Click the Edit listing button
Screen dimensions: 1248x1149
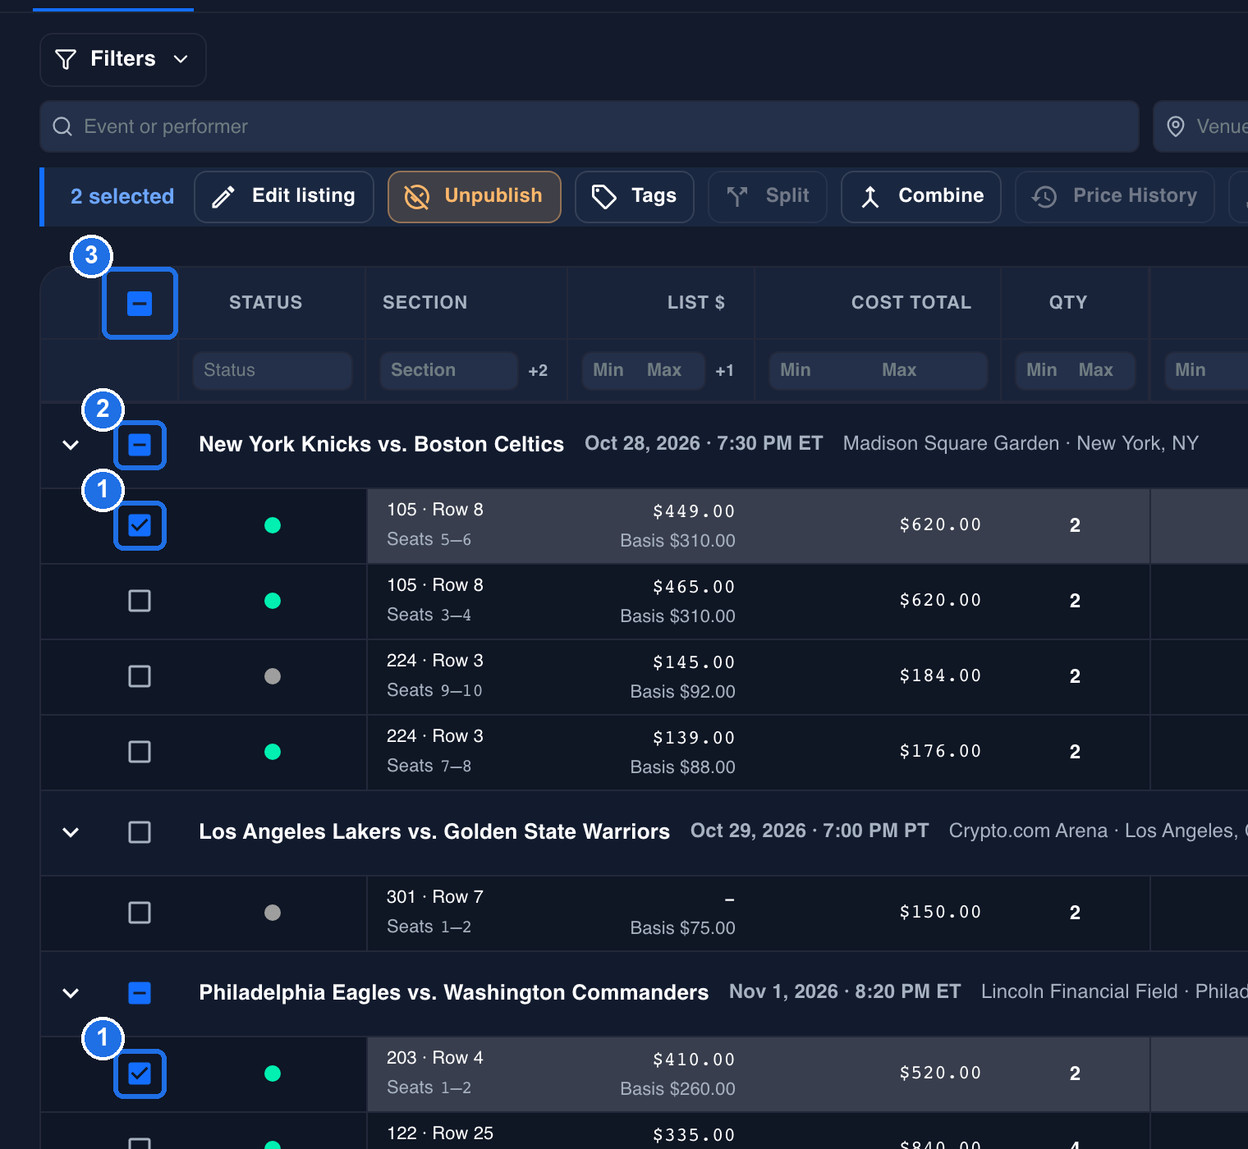(284, 196)
